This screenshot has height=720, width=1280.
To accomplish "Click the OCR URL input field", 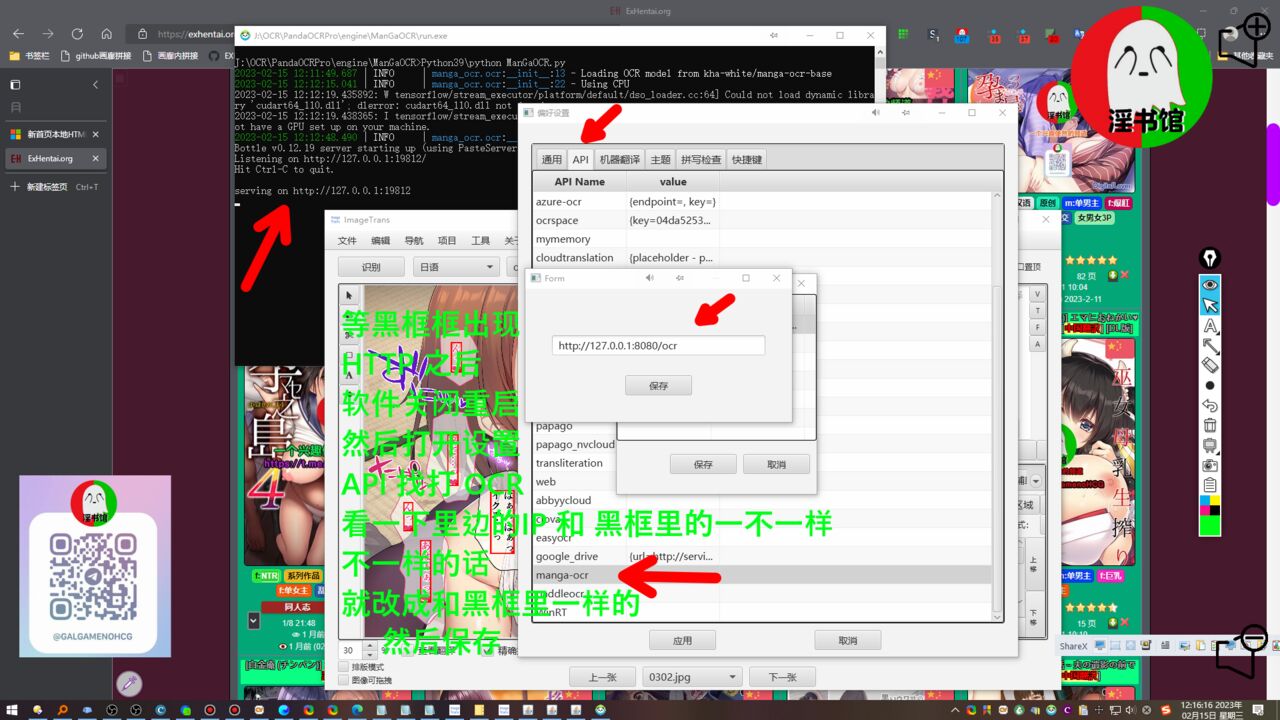I will 658,346.
